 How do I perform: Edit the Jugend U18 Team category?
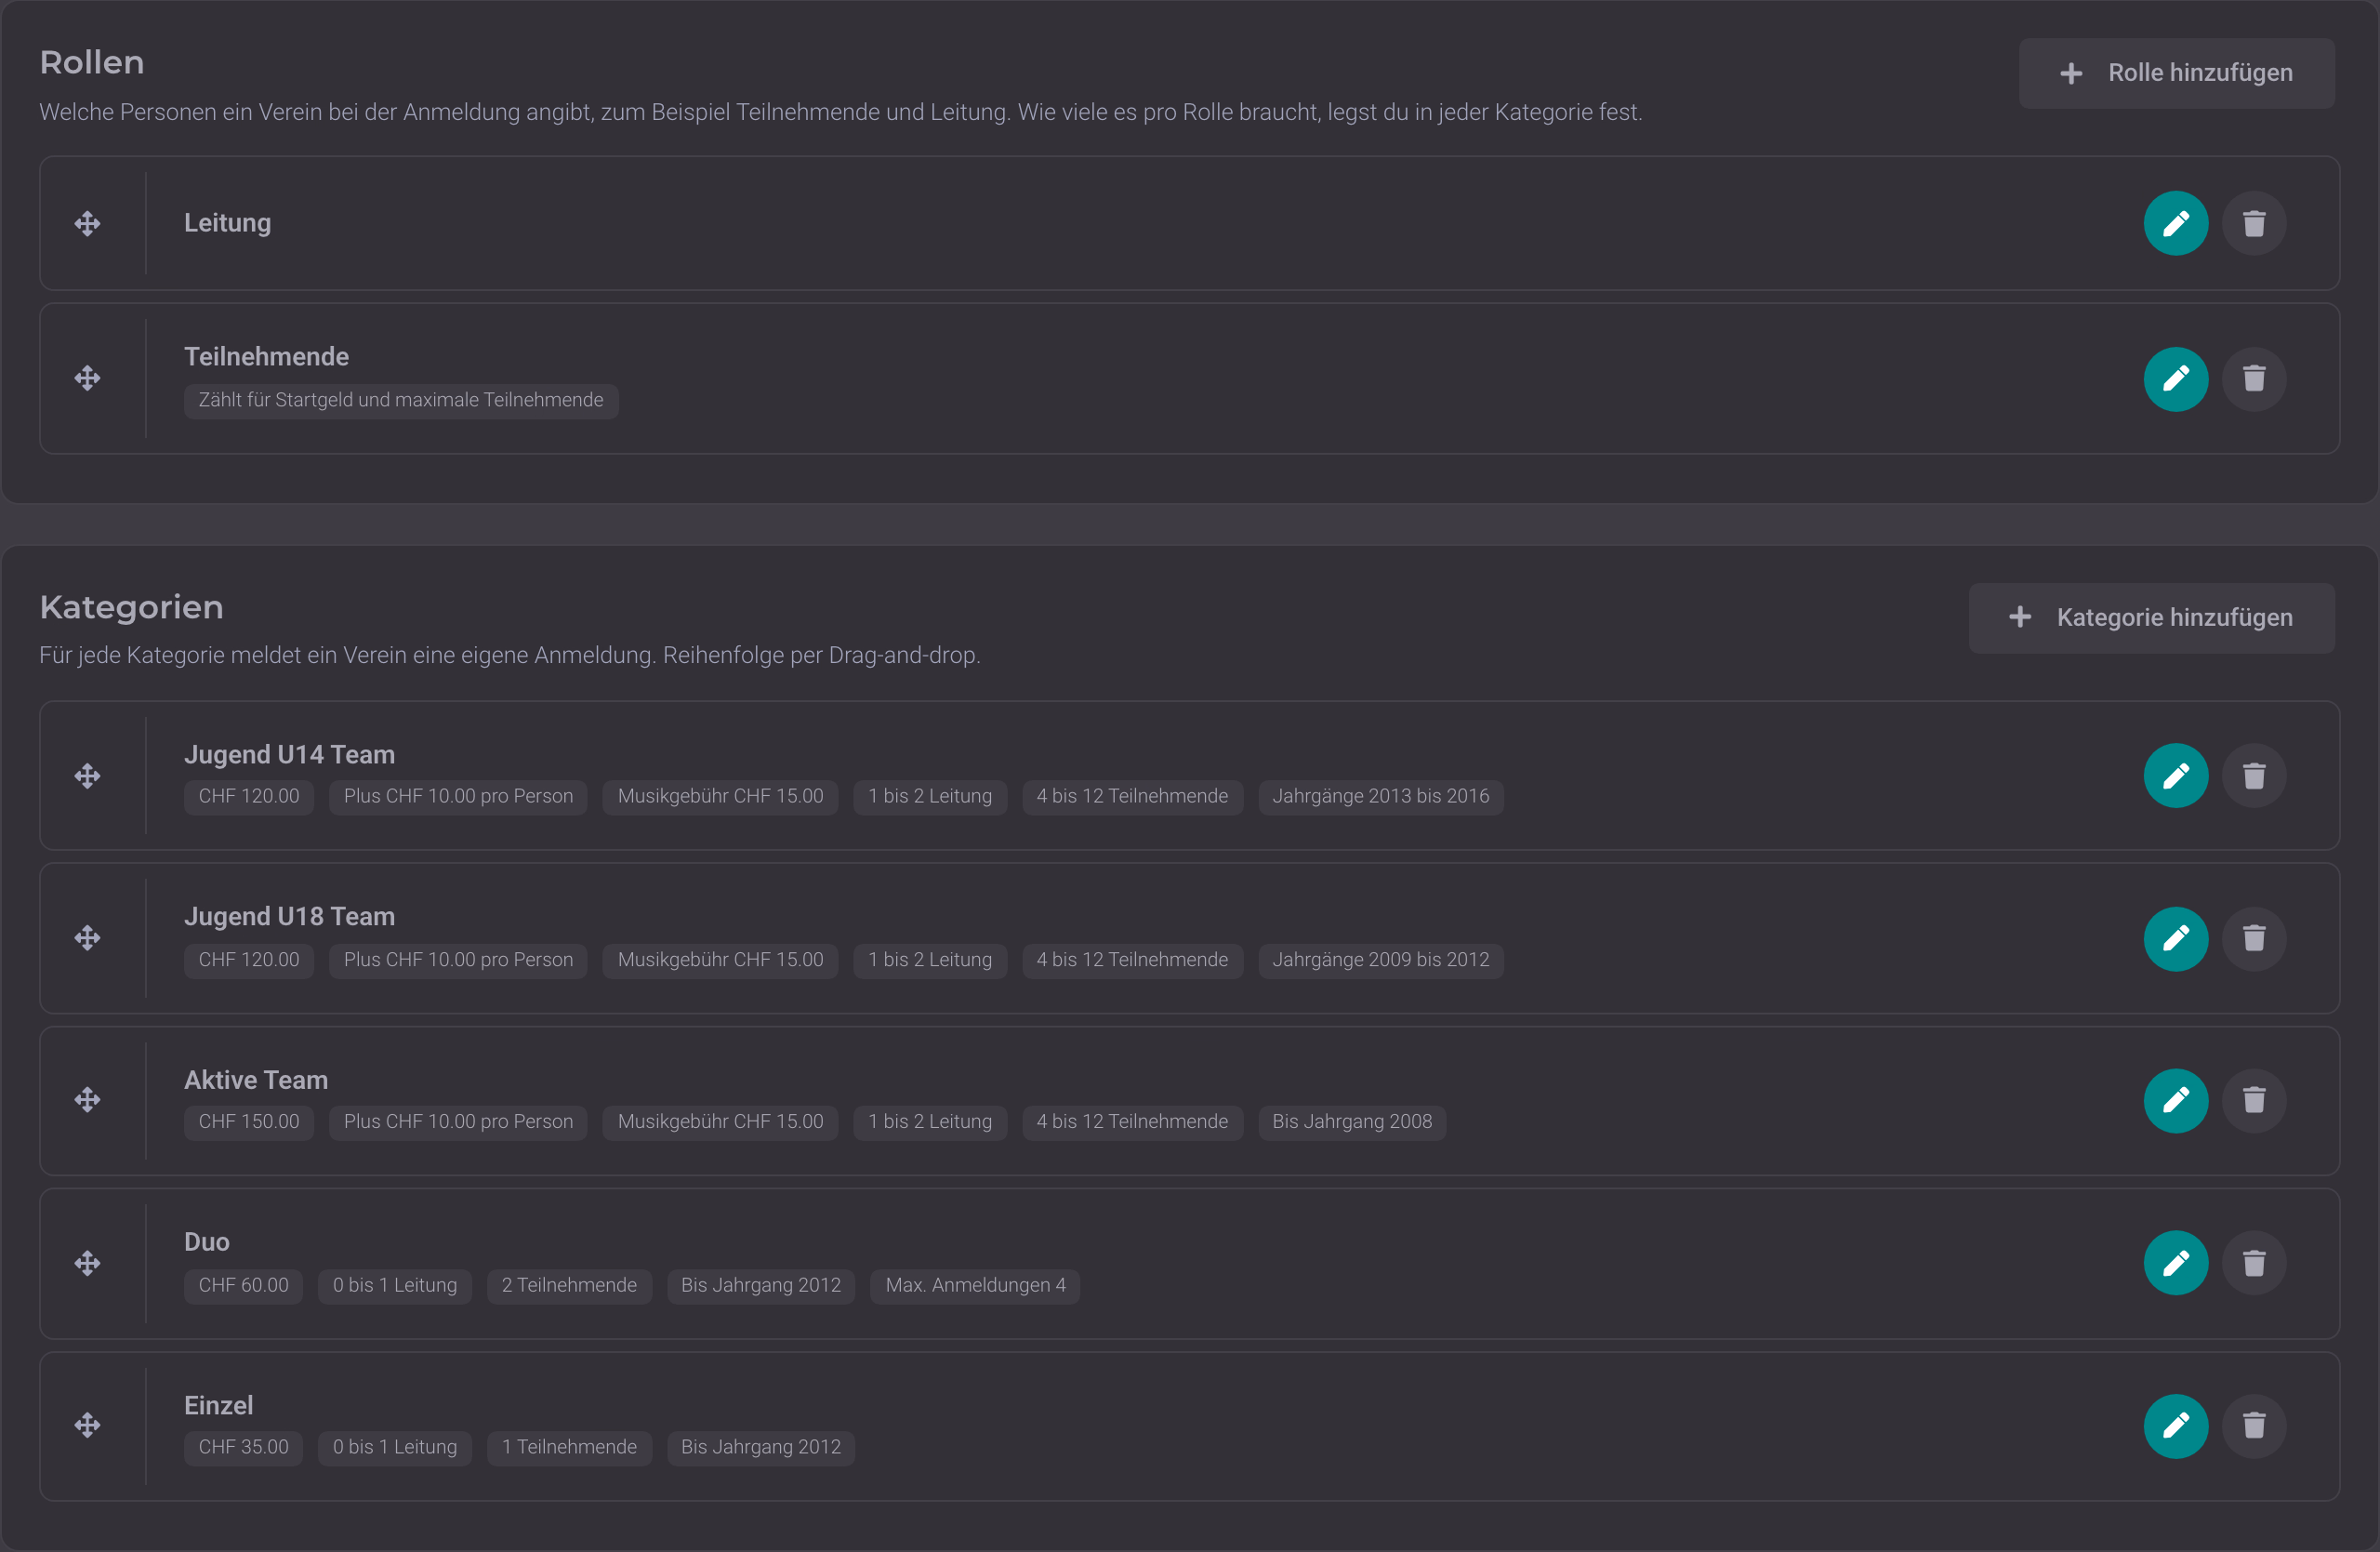click(2175, 939)
